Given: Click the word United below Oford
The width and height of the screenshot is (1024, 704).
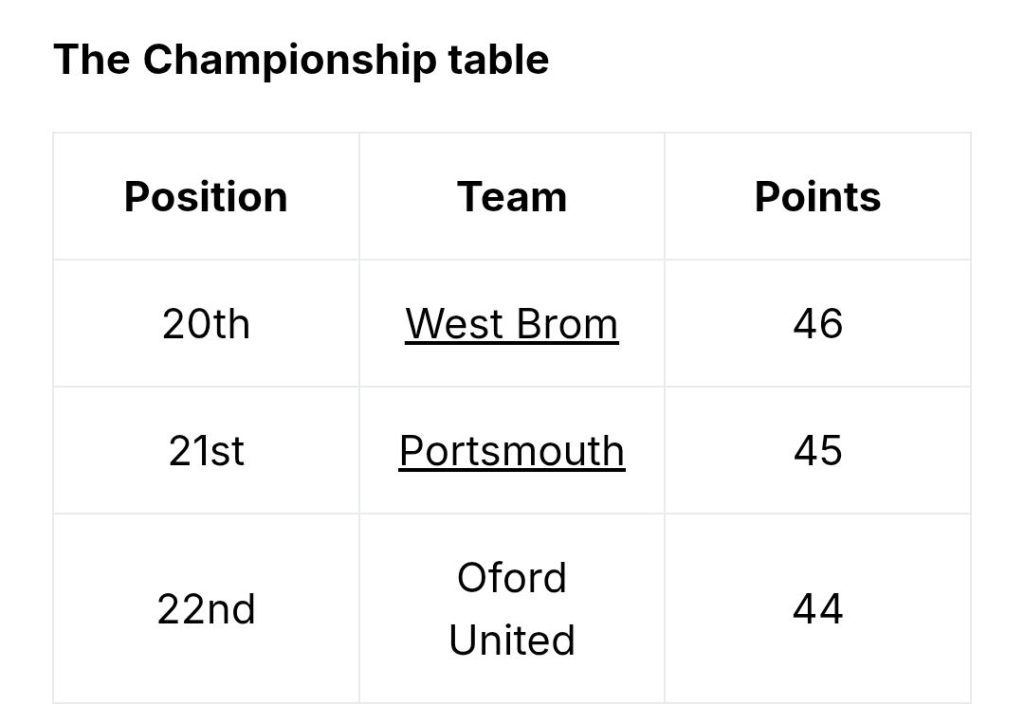Looking at the screenshot, I should click(x=511, y=640).
